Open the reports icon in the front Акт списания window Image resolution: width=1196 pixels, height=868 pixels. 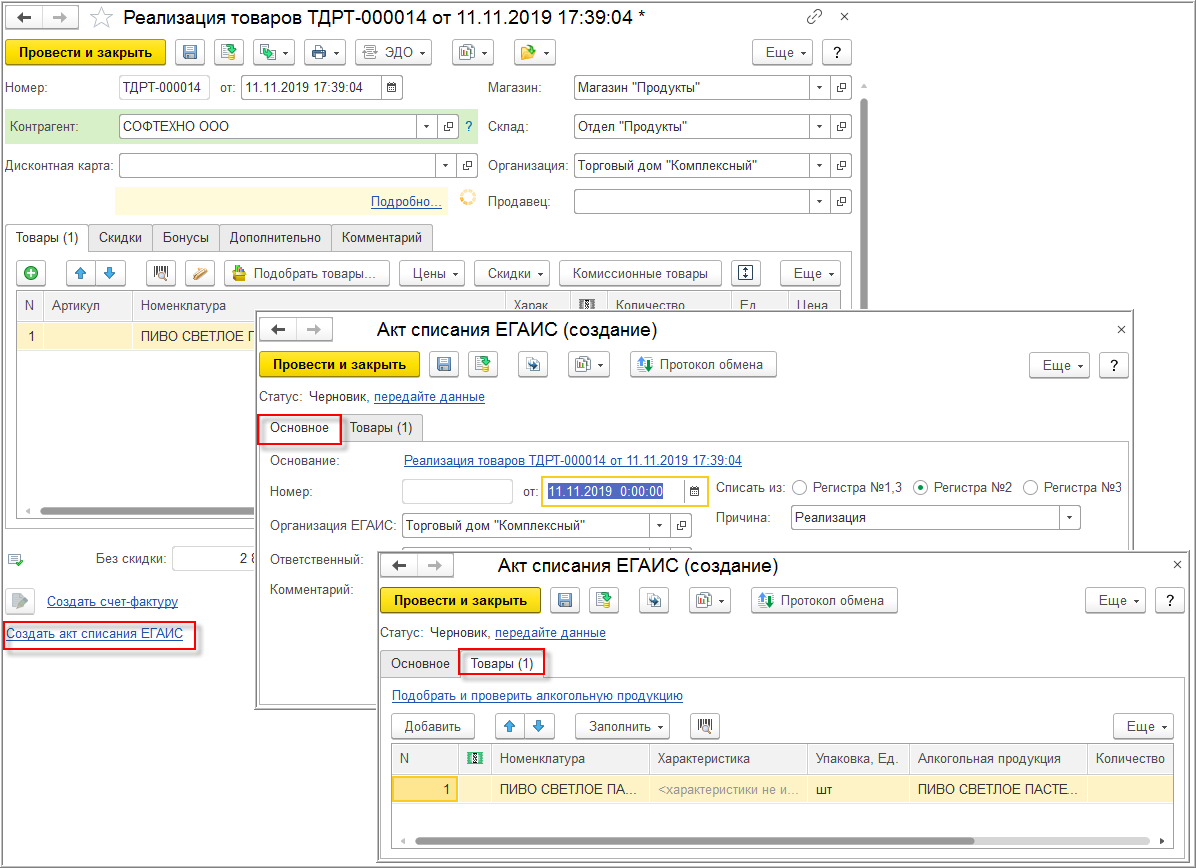(x=709, y=600)
